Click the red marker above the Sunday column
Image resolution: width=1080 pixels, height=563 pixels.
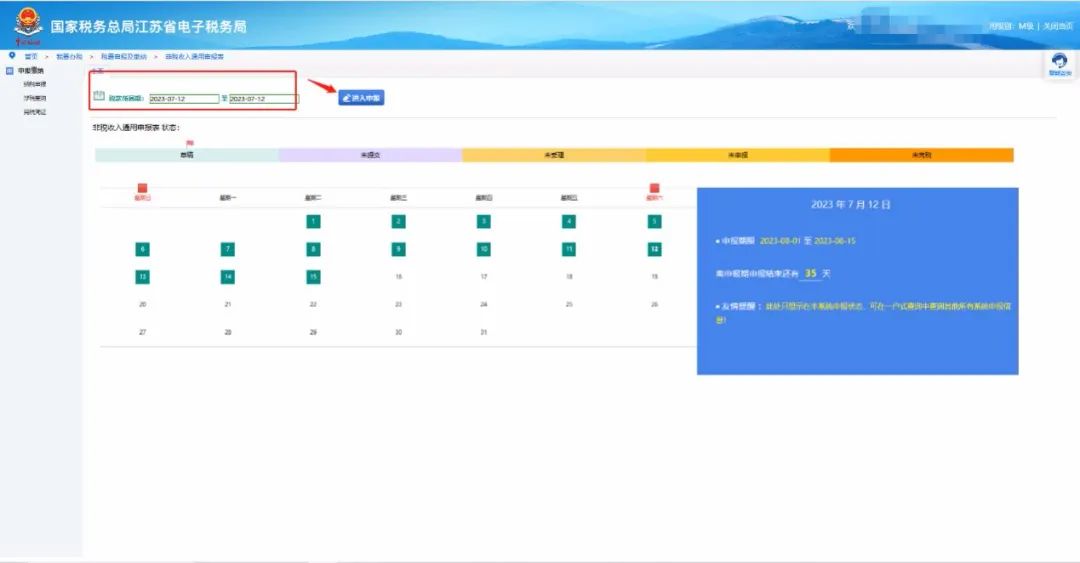(142, 188)
